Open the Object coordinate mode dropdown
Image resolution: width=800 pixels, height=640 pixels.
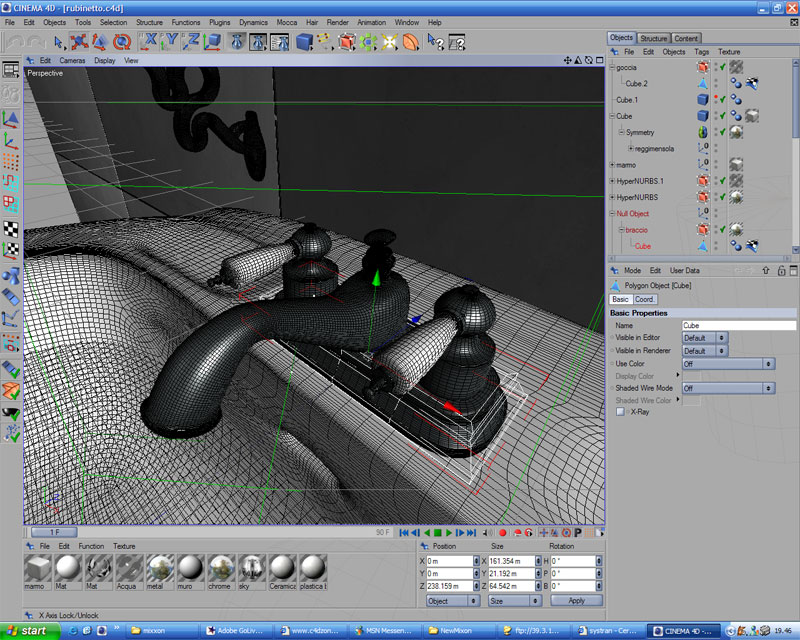click(x=453, y=601)
